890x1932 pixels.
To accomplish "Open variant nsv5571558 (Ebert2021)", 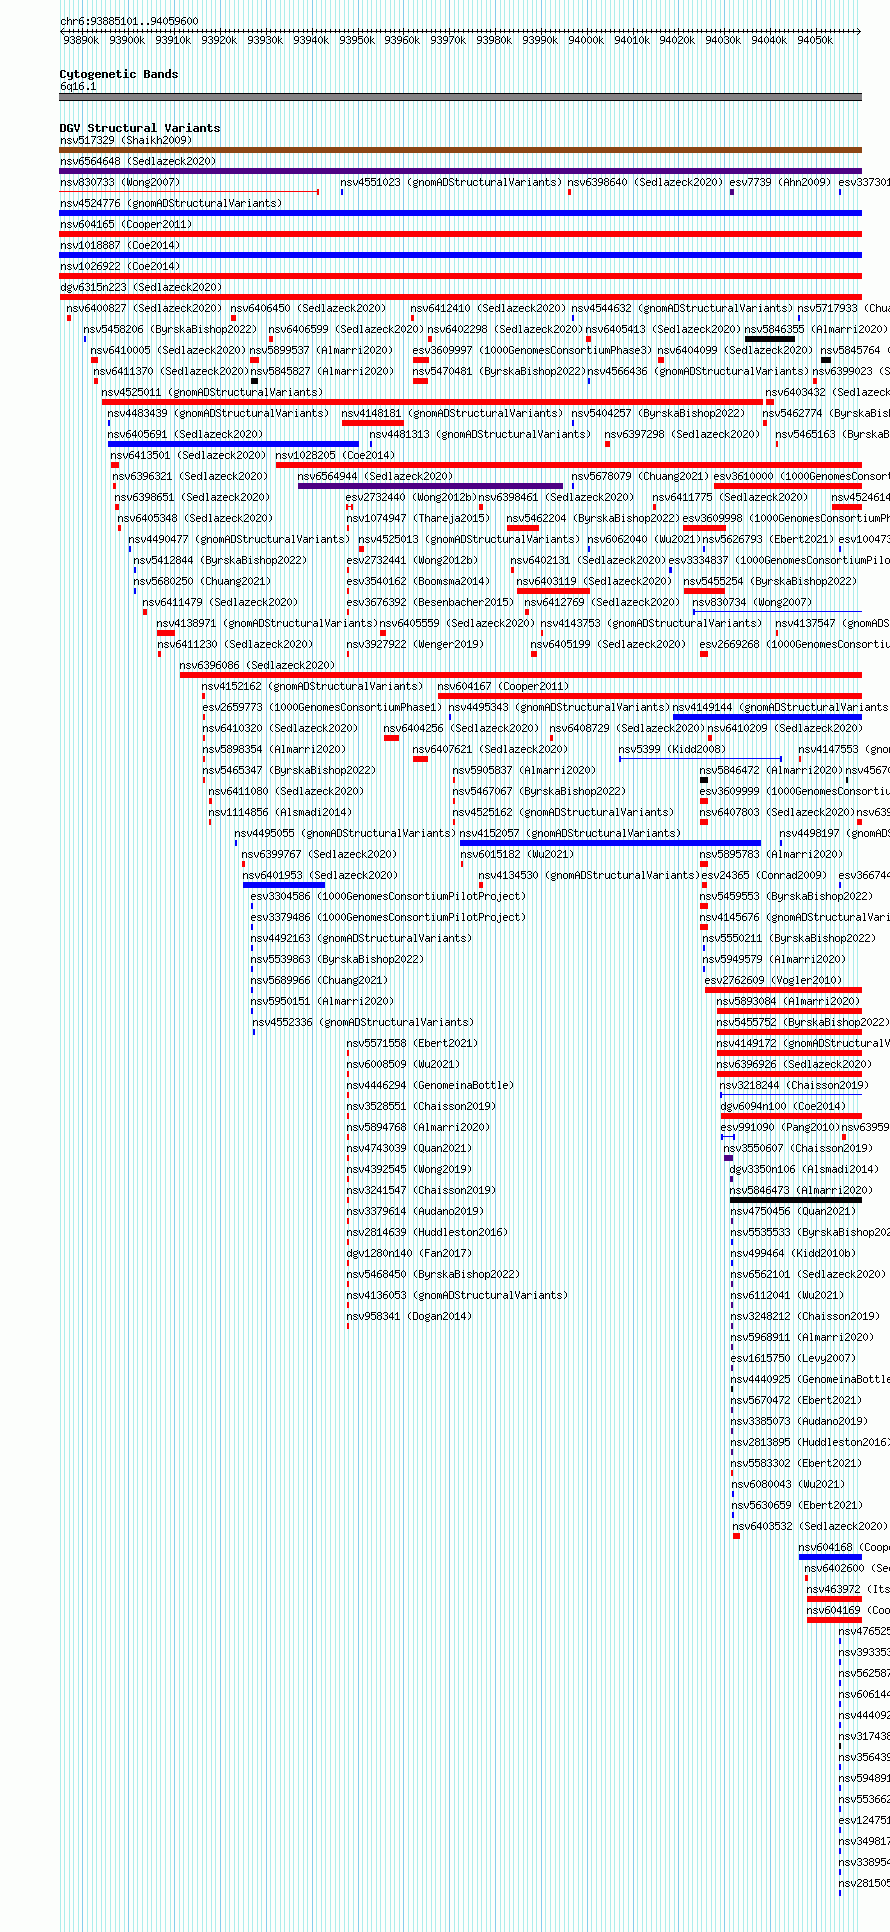I will coord(412,1044).
